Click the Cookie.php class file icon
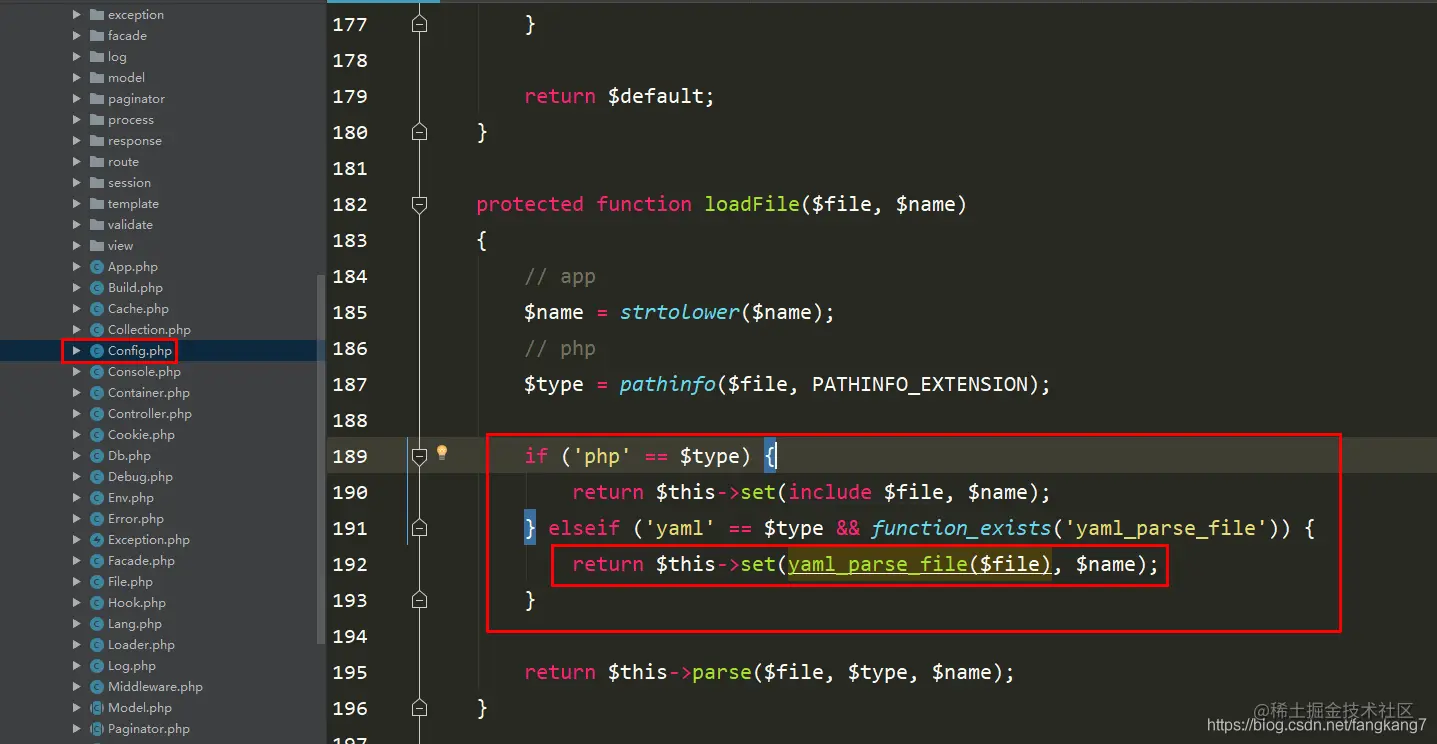 point(97,435)
